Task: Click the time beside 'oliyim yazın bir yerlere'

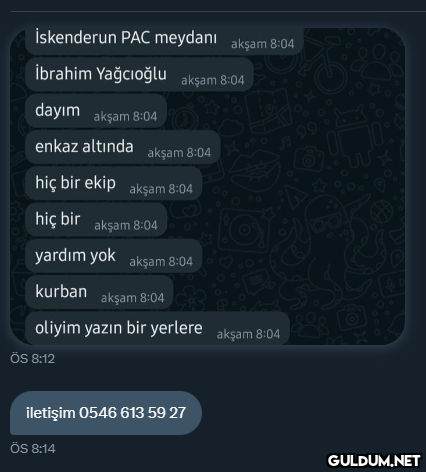Action: coord(248,334)
